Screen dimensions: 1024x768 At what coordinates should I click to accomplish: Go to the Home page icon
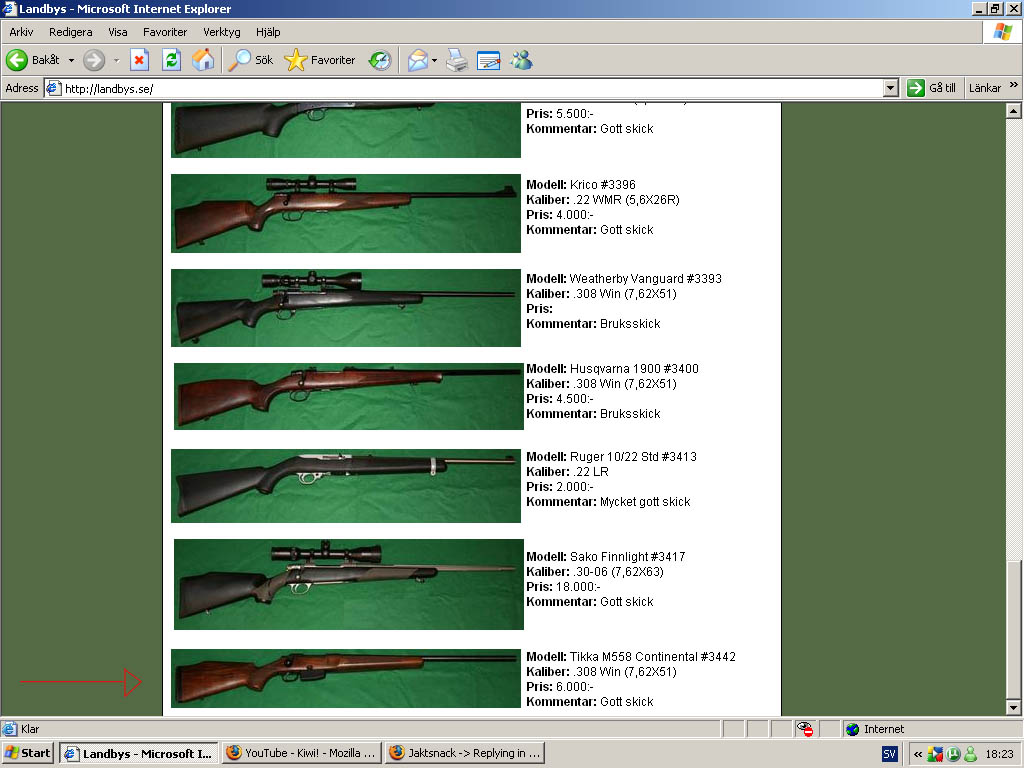coord(203,60)
